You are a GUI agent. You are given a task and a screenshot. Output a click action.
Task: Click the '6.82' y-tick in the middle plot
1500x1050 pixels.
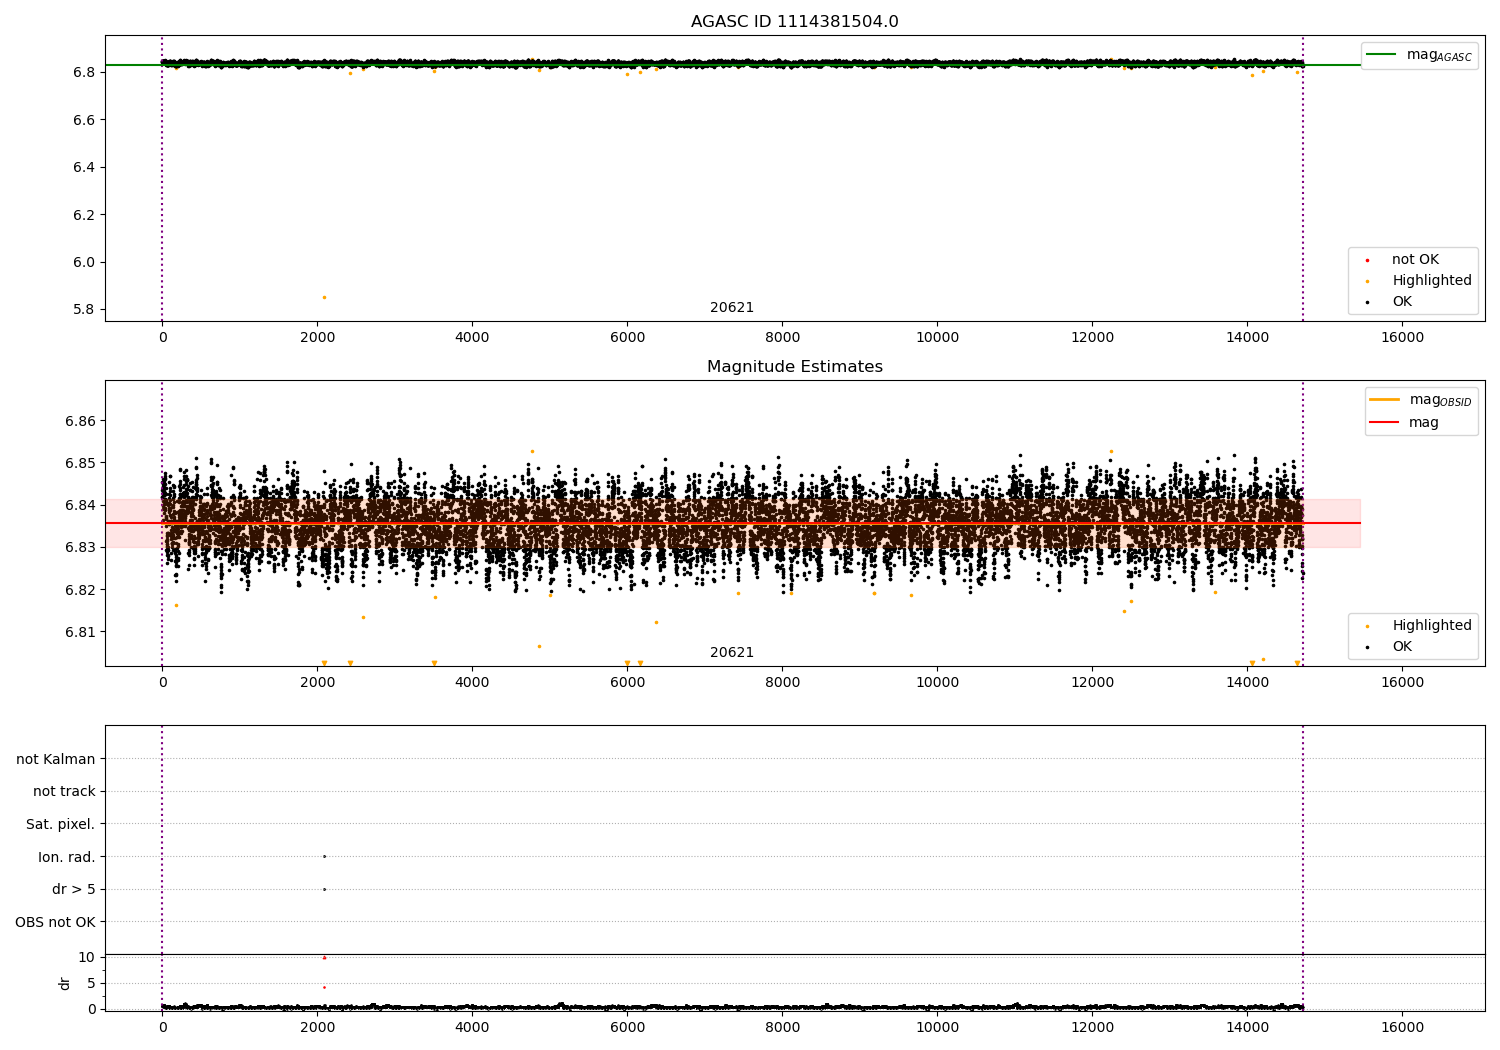coord(80,590)
